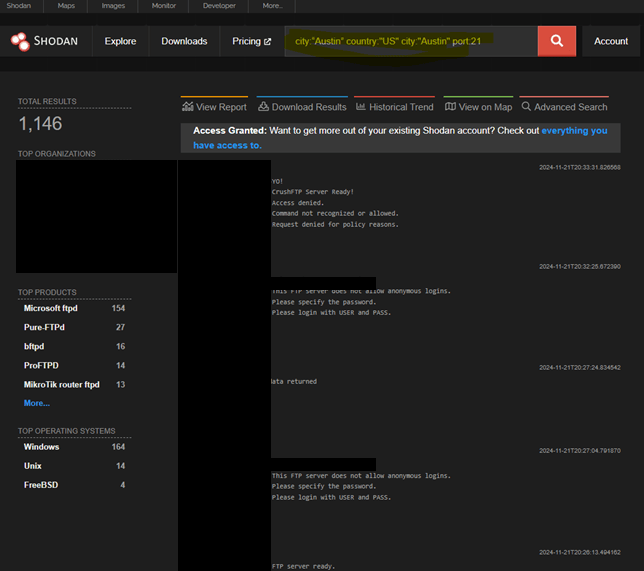
Task: Click the View on Map icon
Action: pyautogui.click(x=450, y=107)
